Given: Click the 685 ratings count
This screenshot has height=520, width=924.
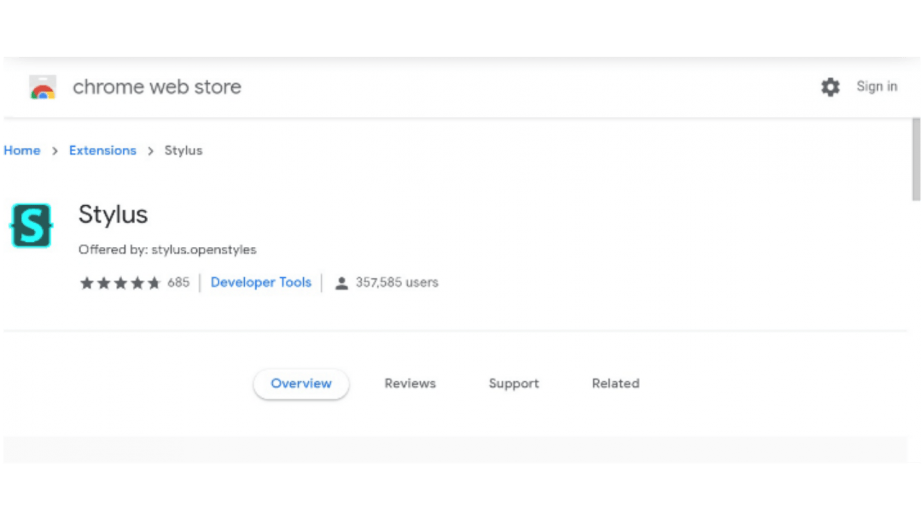Looking at the screenshot, I should tap(178, 282).
